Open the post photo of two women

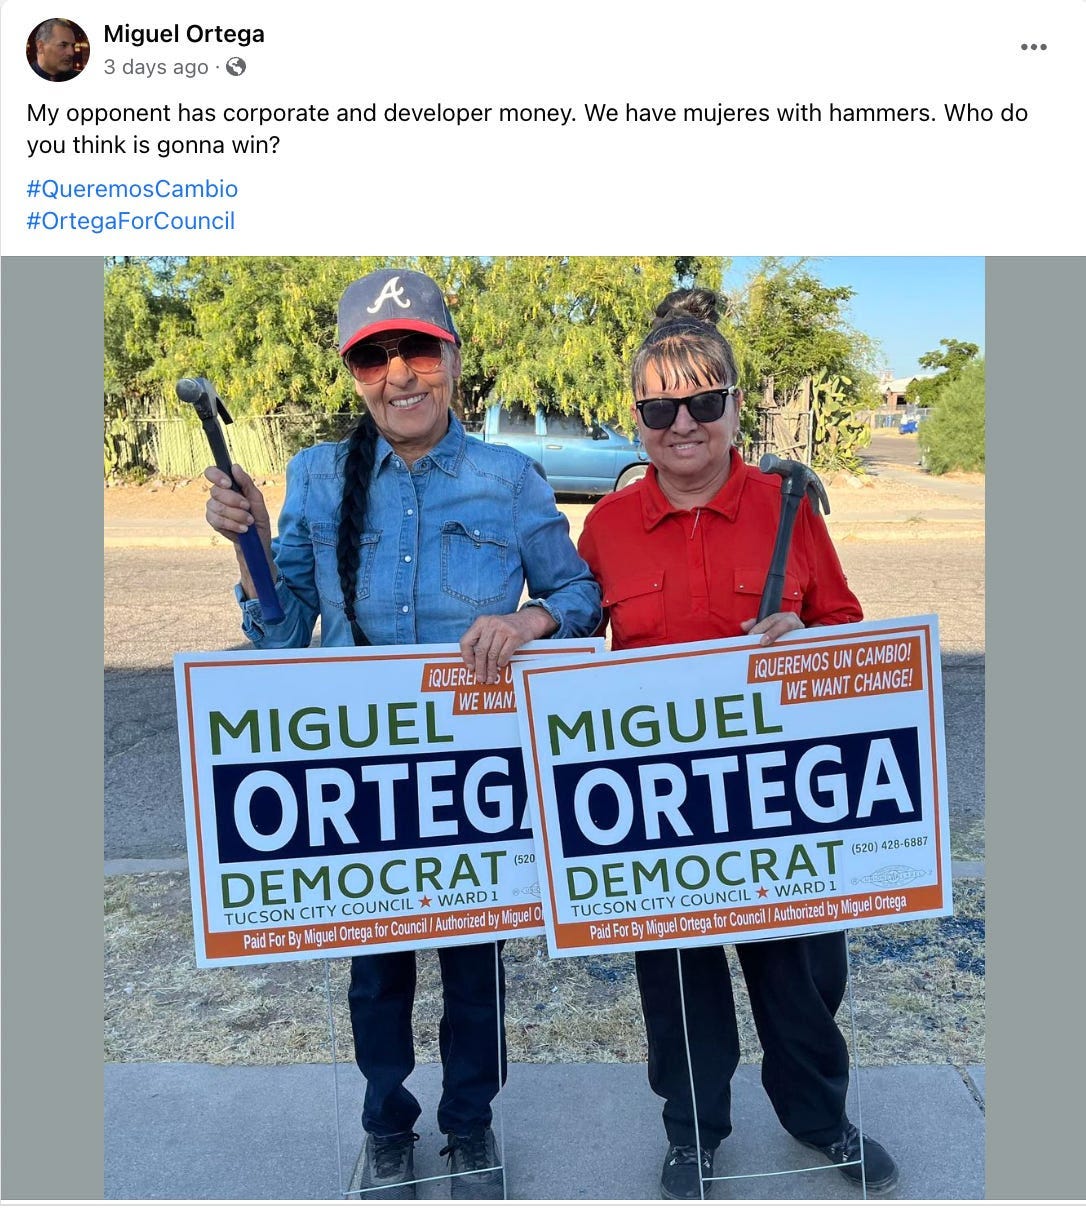[544, 727]
